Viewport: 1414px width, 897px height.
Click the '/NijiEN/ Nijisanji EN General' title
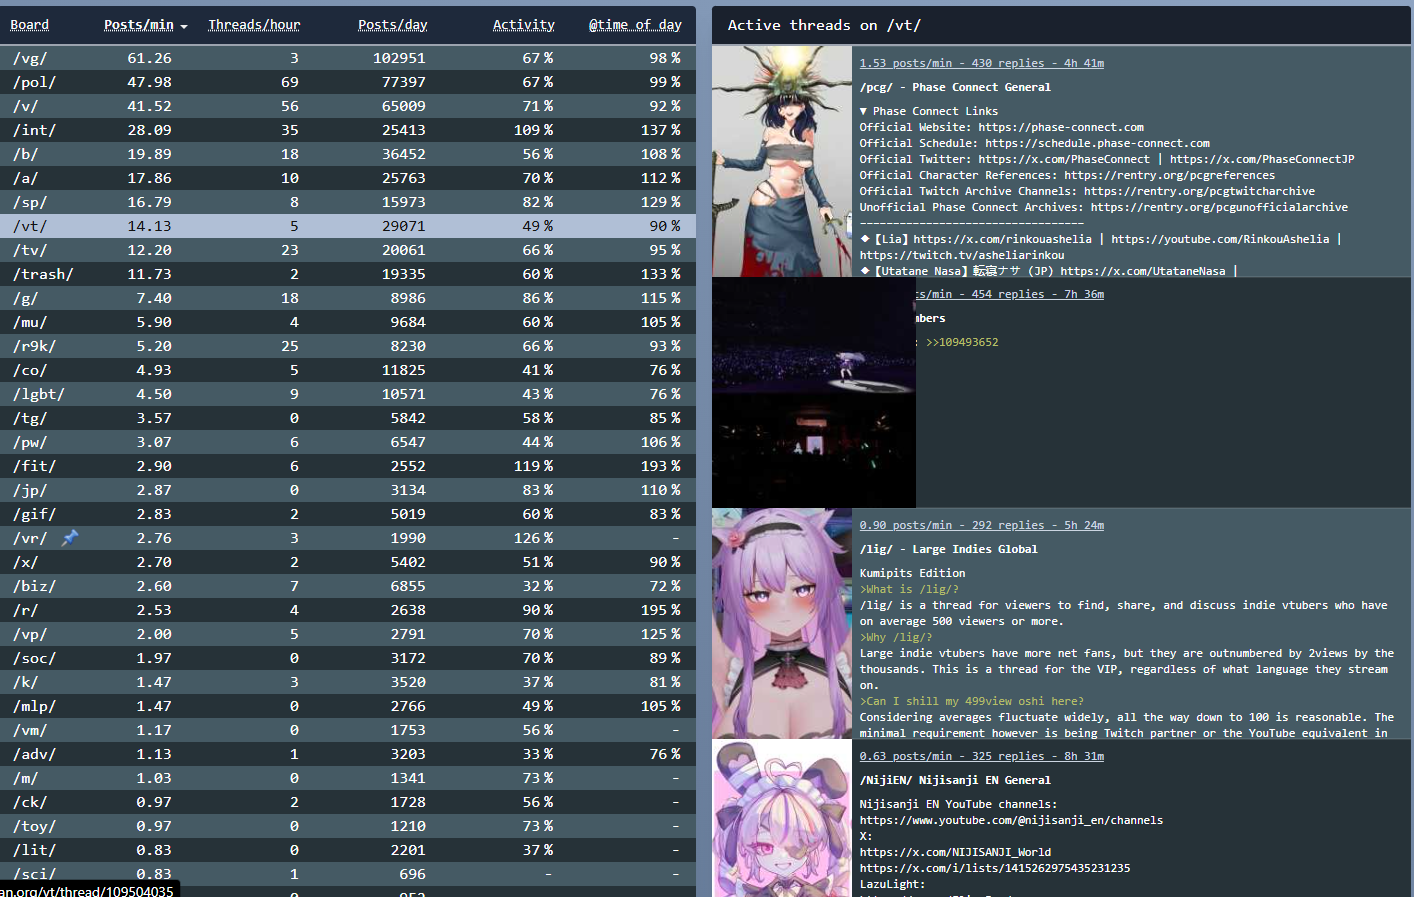[x=955, y=780]
